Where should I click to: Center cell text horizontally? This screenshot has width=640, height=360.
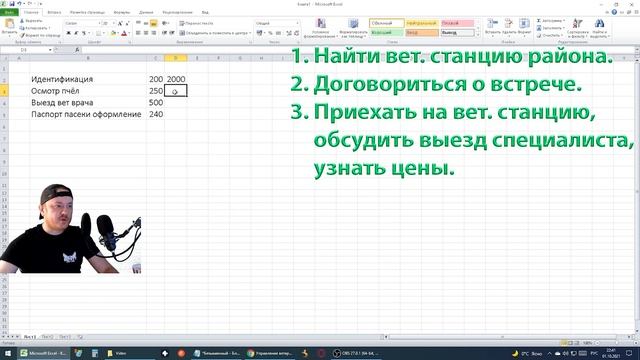tap(146, 33)
